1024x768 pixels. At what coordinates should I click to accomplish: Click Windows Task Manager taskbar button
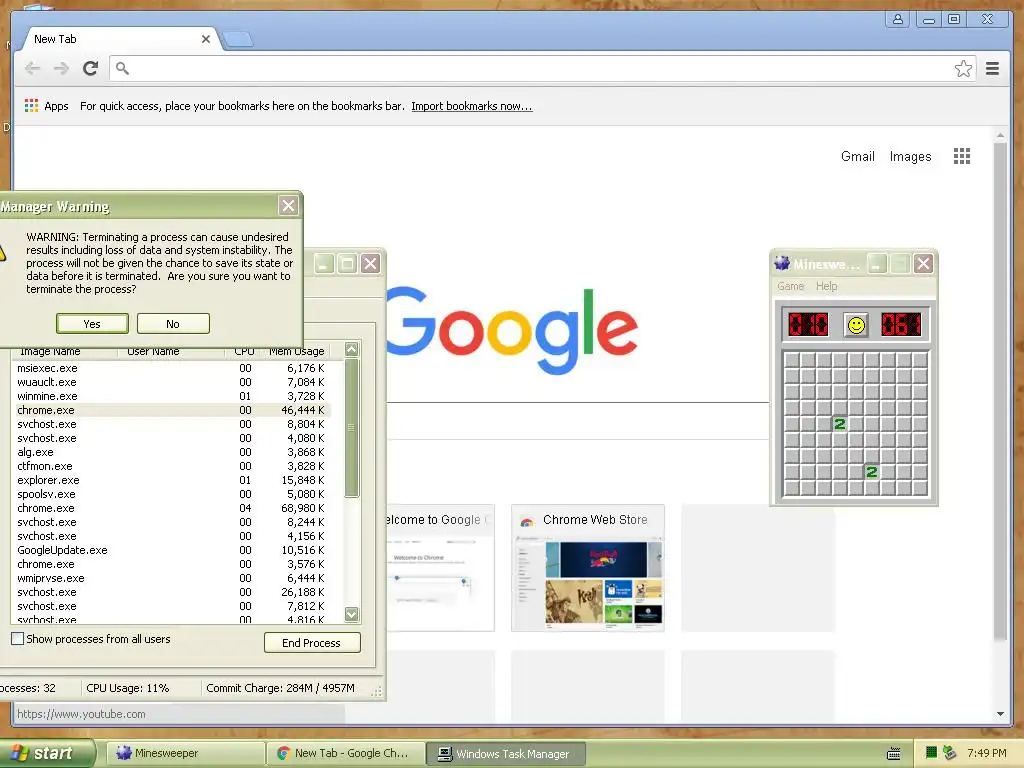click(x=506, y=754)
